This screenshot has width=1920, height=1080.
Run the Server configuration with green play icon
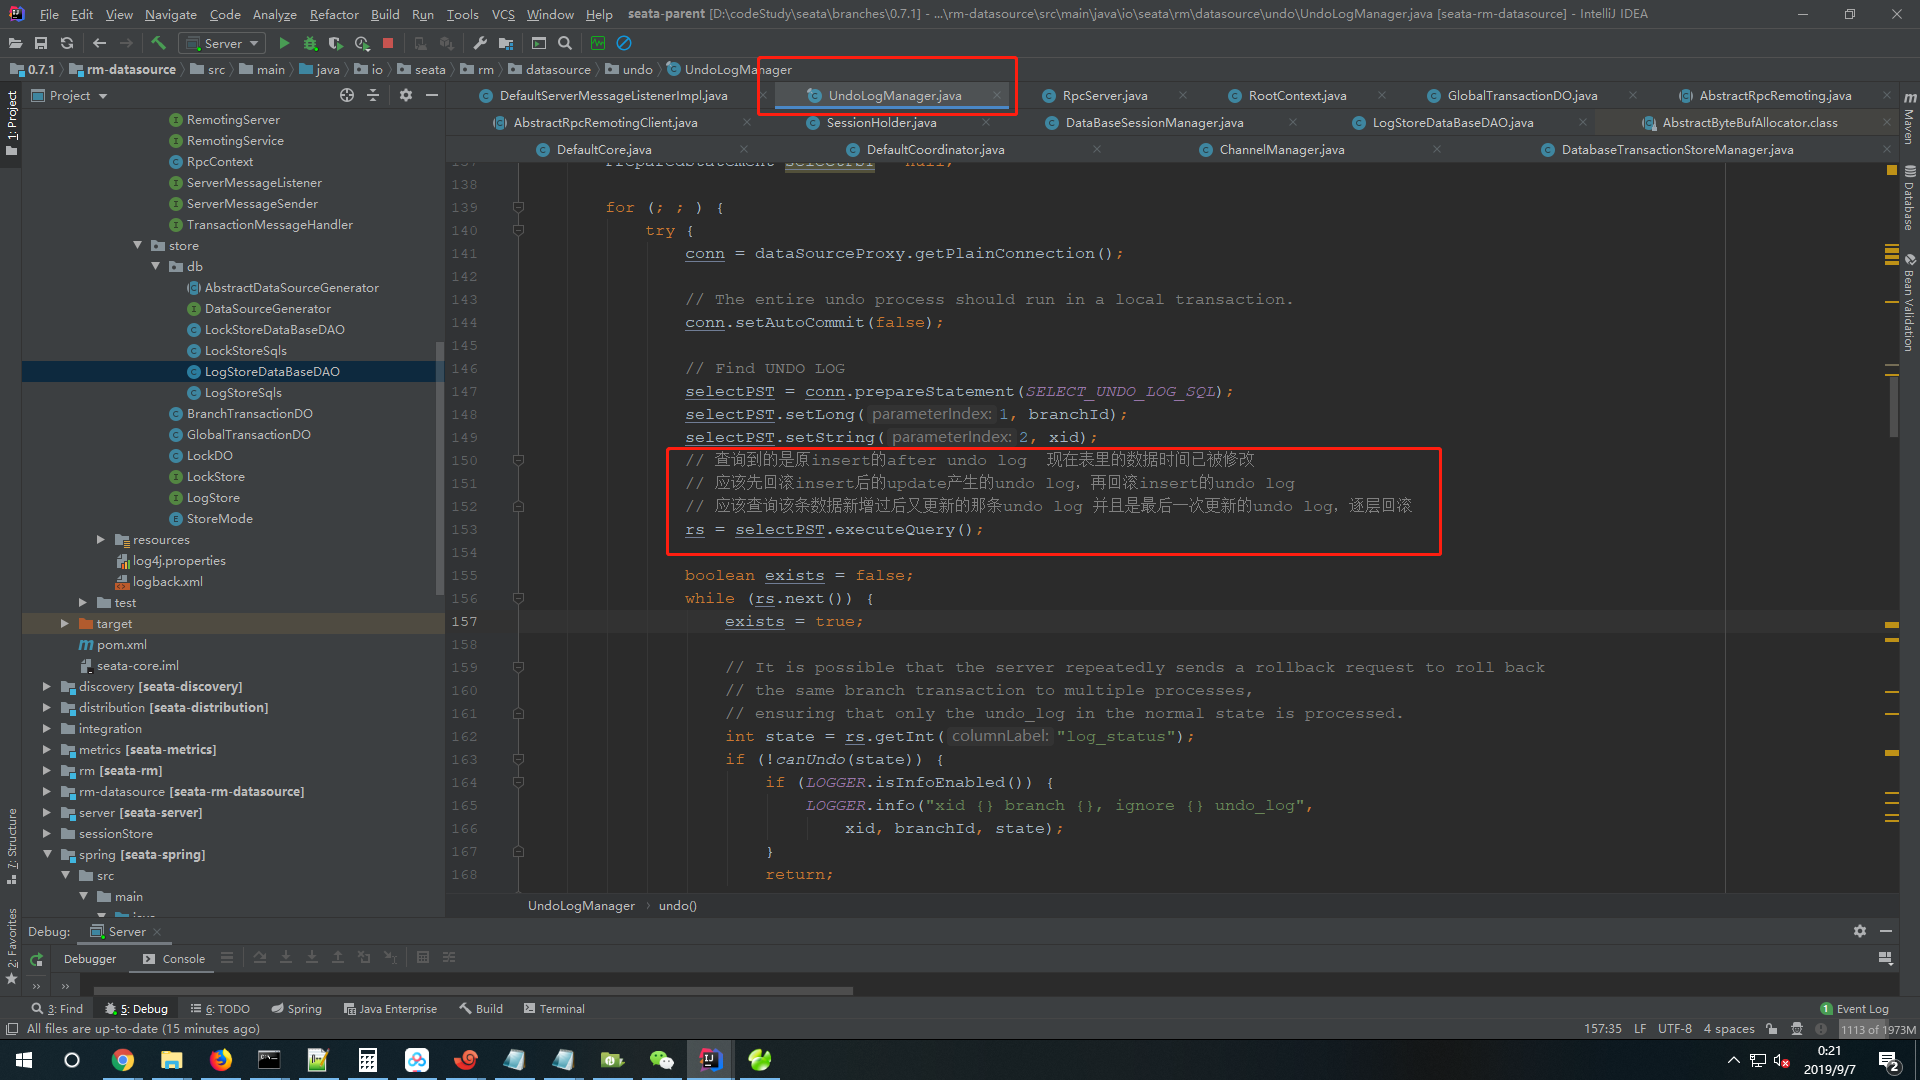coord(284,43)
